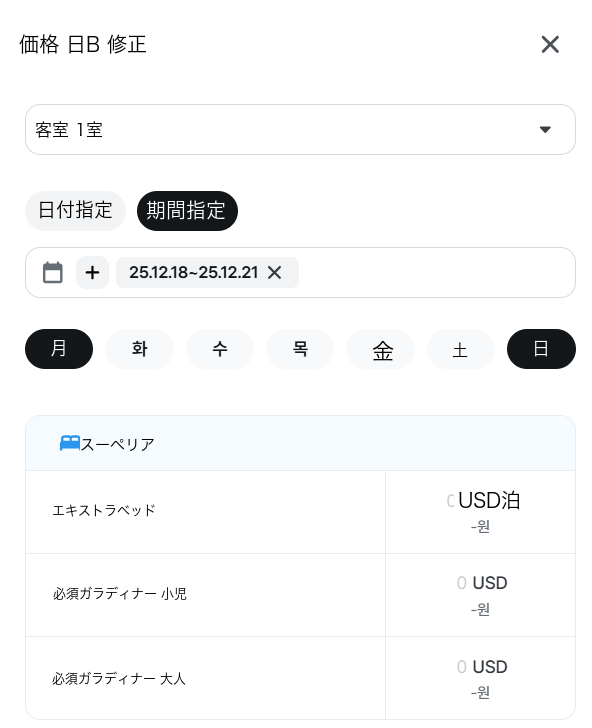Toggle the 수 weekday on
The image size is (592, 728).
[220, 349]
